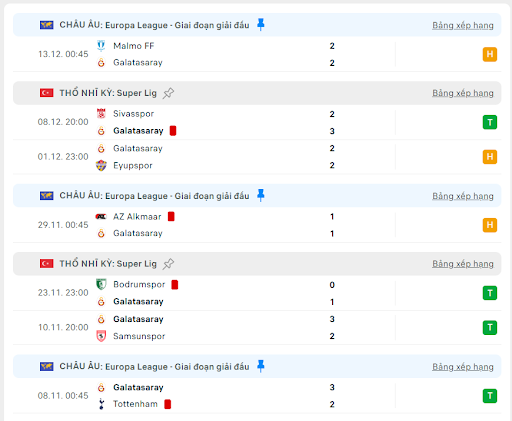Open Bảng xếp hạng for the first Super Lig

tap(463, 93)
